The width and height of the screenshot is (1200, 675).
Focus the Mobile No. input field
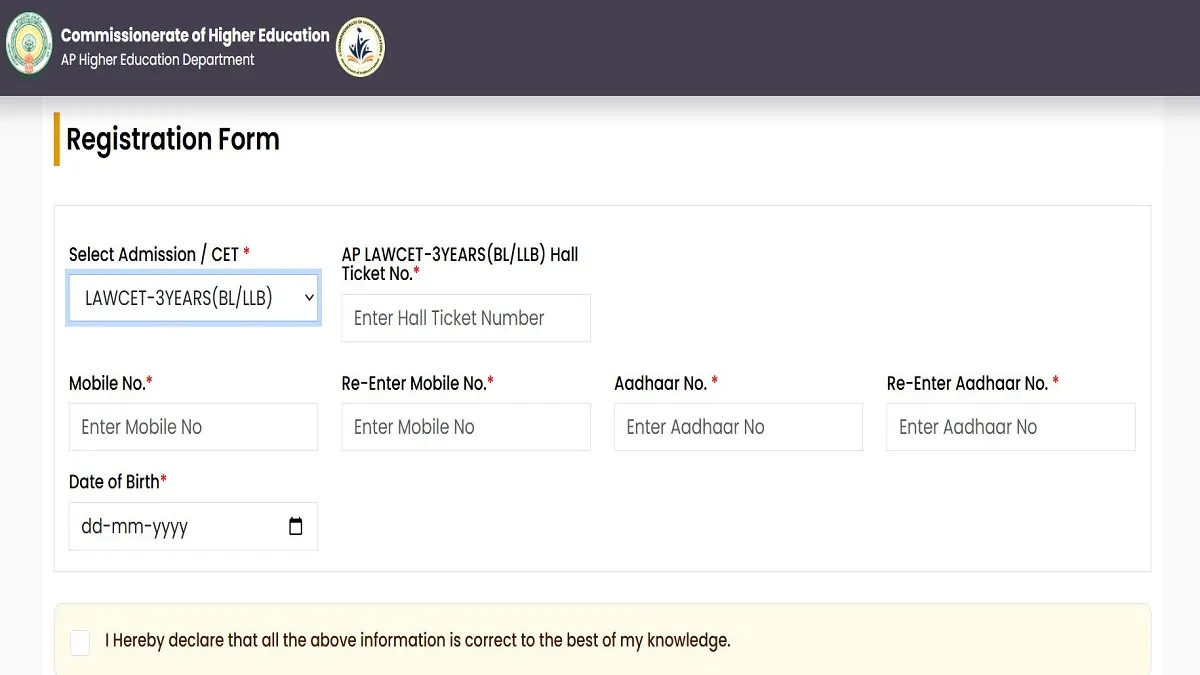[193, 427]
